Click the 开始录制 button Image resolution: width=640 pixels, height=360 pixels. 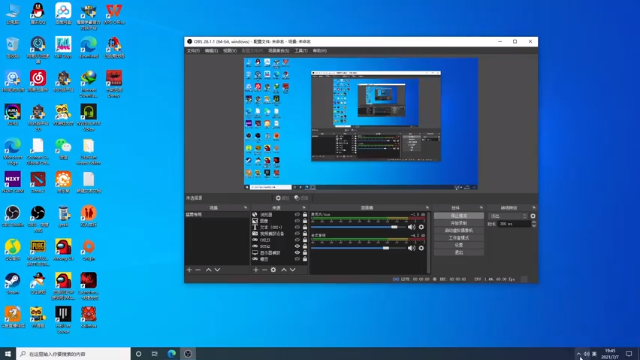pyautogui.click(x=459, y=223)
